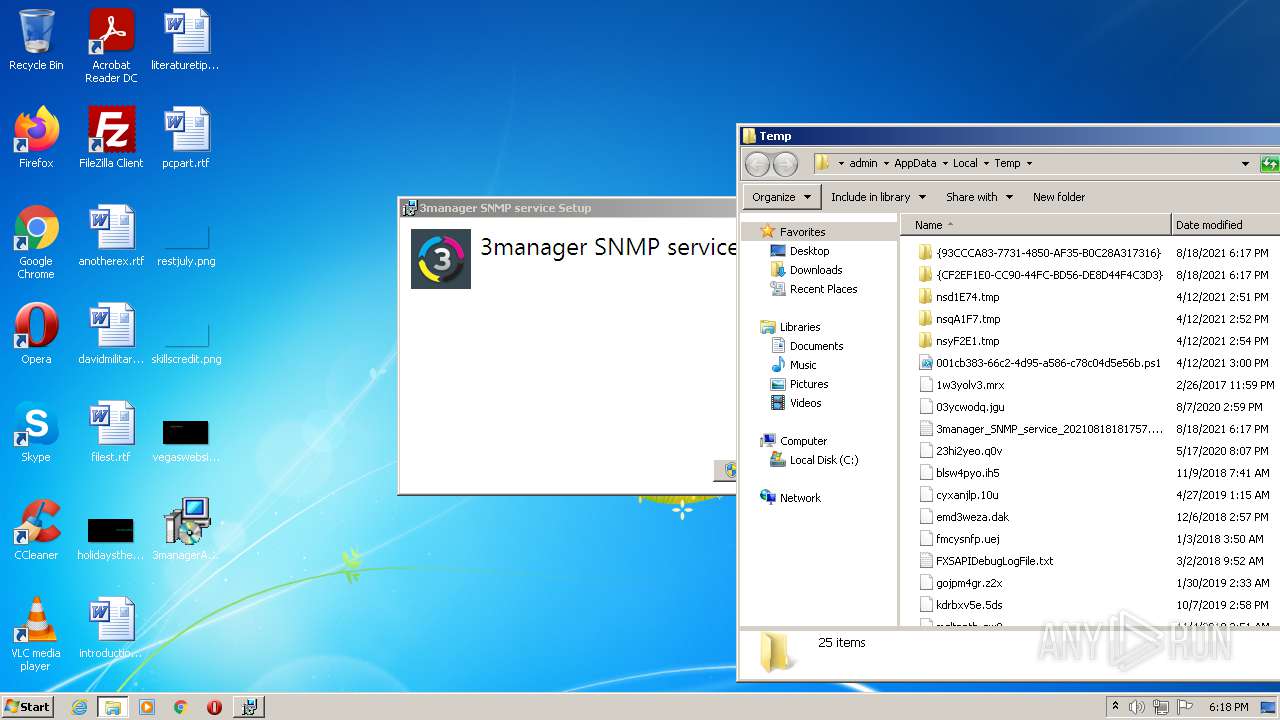Click the Start button
Viewport: 1280px width, 720px height.
[x=28, y=707]
